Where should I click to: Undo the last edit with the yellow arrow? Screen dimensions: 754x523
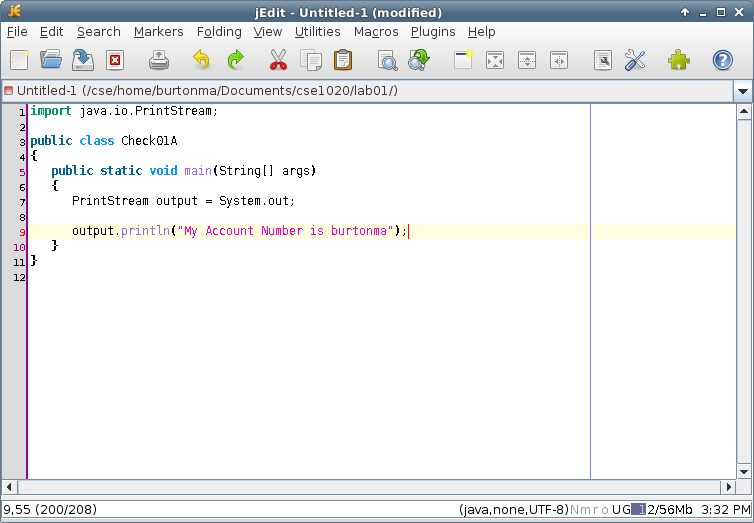(x=201, y=61)
